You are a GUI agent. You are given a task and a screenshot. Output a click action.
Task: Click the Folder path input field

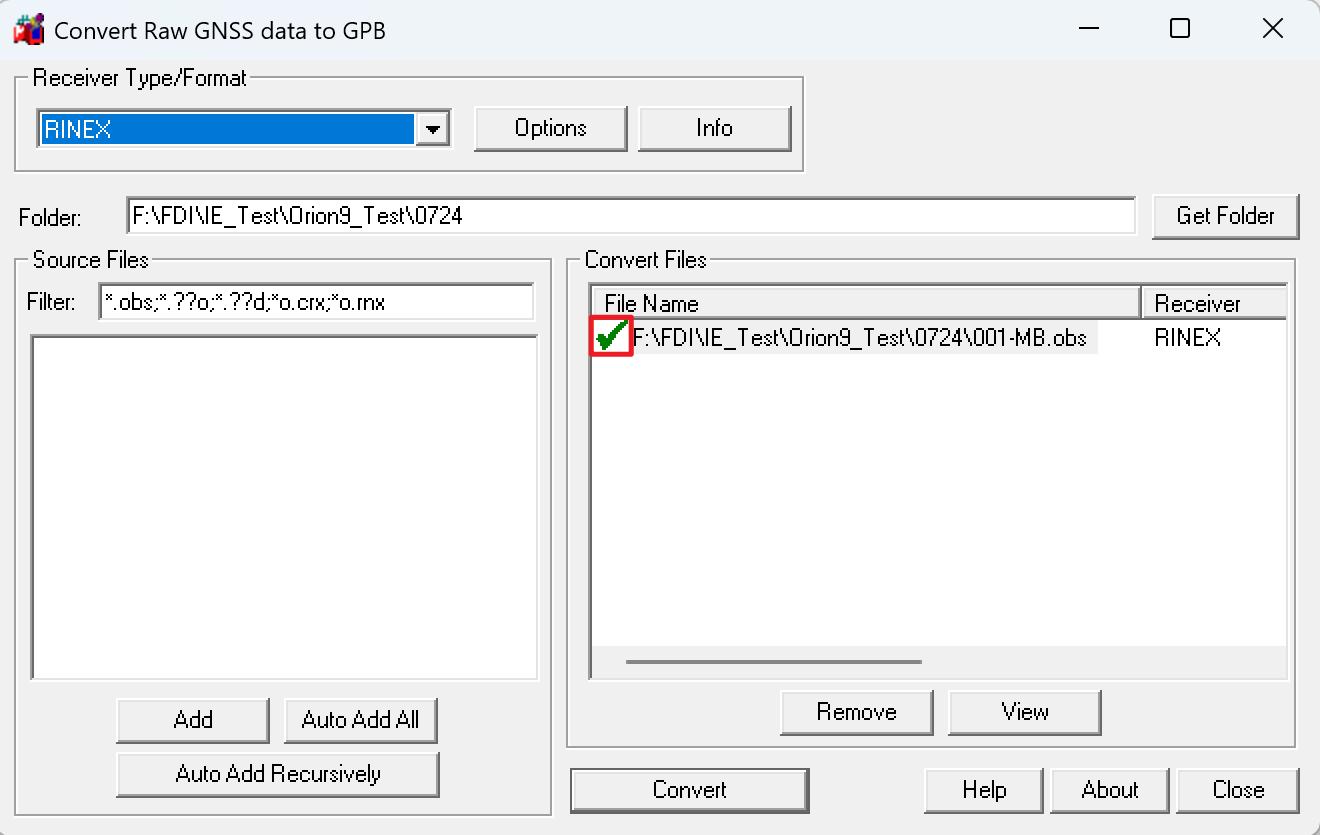[x=631, y=215]
